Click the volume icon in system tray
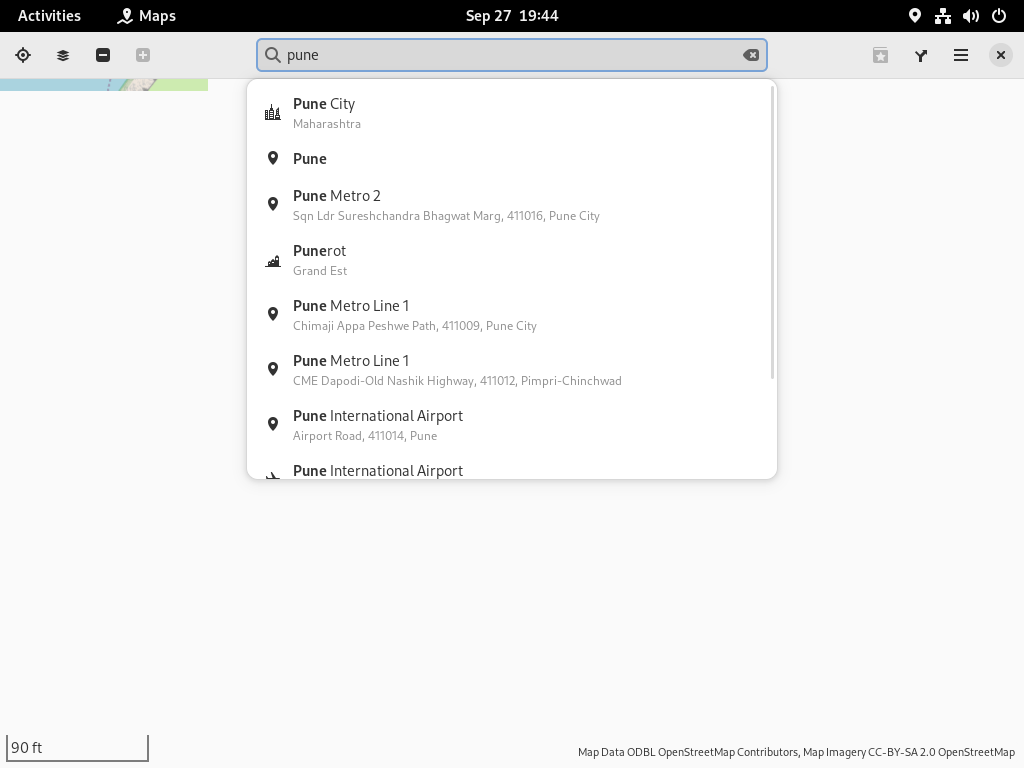 tap(970, 16)
